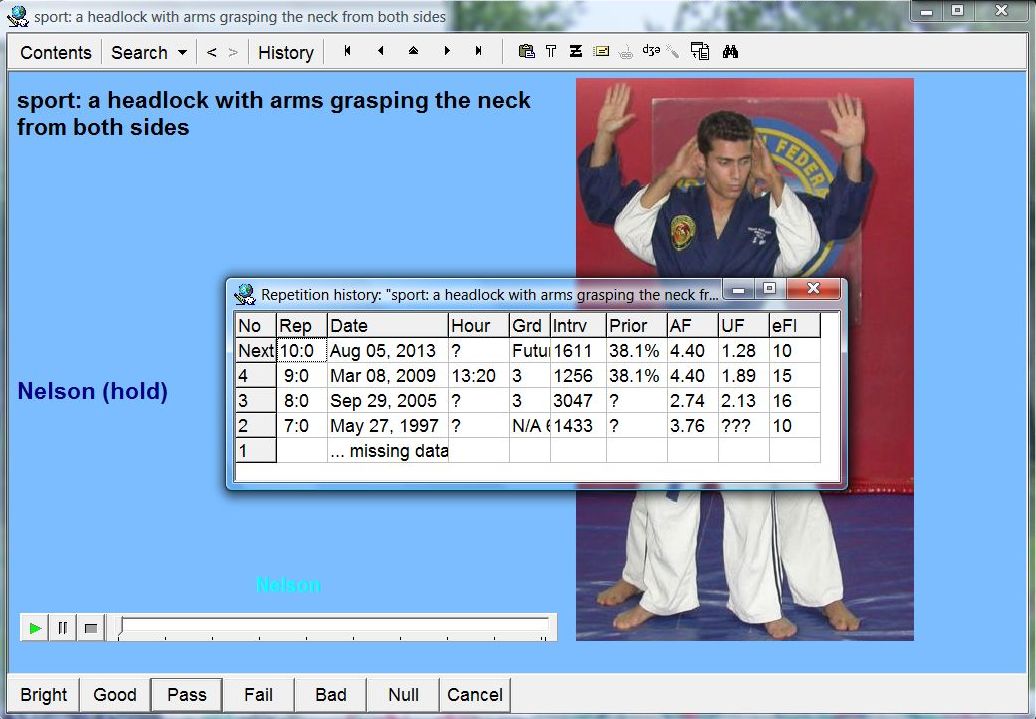
Task: Close the Repetition history window
Action: [813, 289]
